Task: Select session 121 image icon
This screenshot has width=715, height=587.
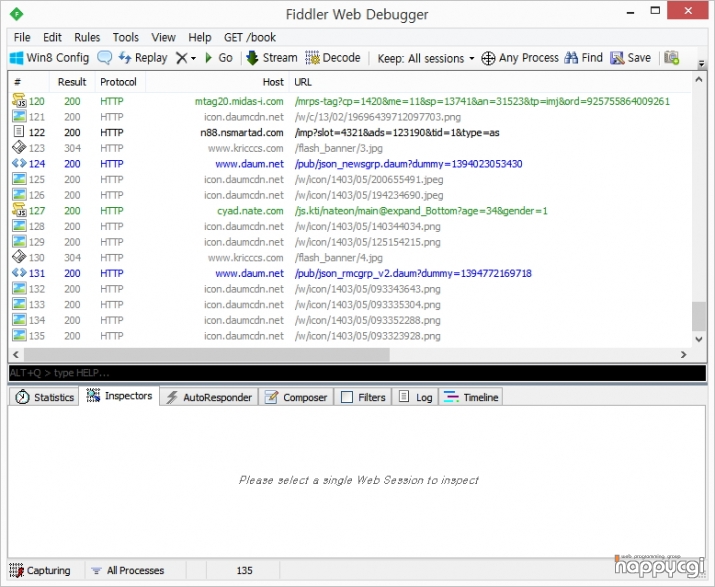Action: point(19,117)
